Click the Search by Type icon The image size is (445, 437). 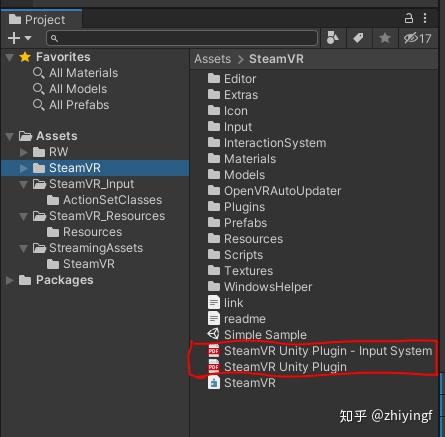(x=333, y=38)
